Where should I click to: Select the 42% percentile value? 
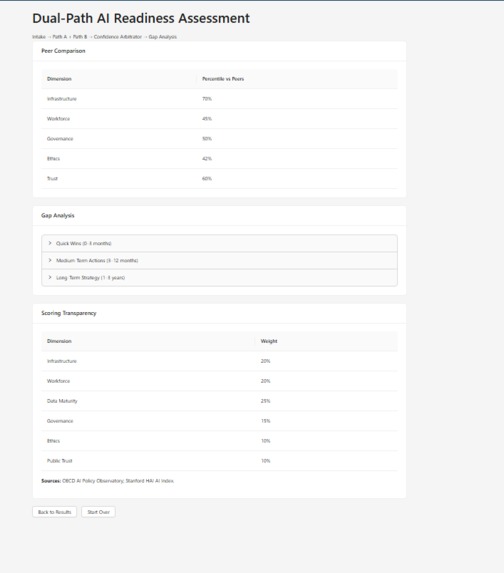(207, 159)
